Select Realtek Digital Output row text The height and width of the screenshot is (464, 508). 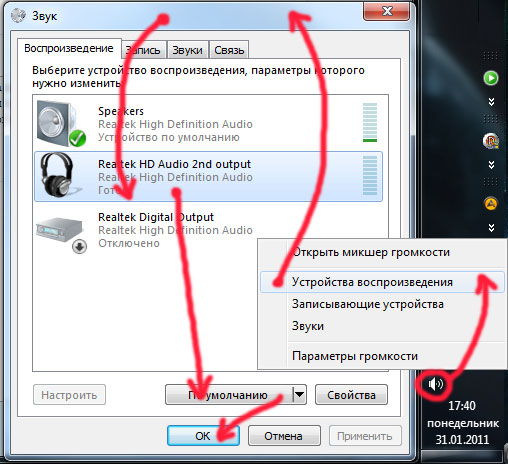[x=156, y=217]
